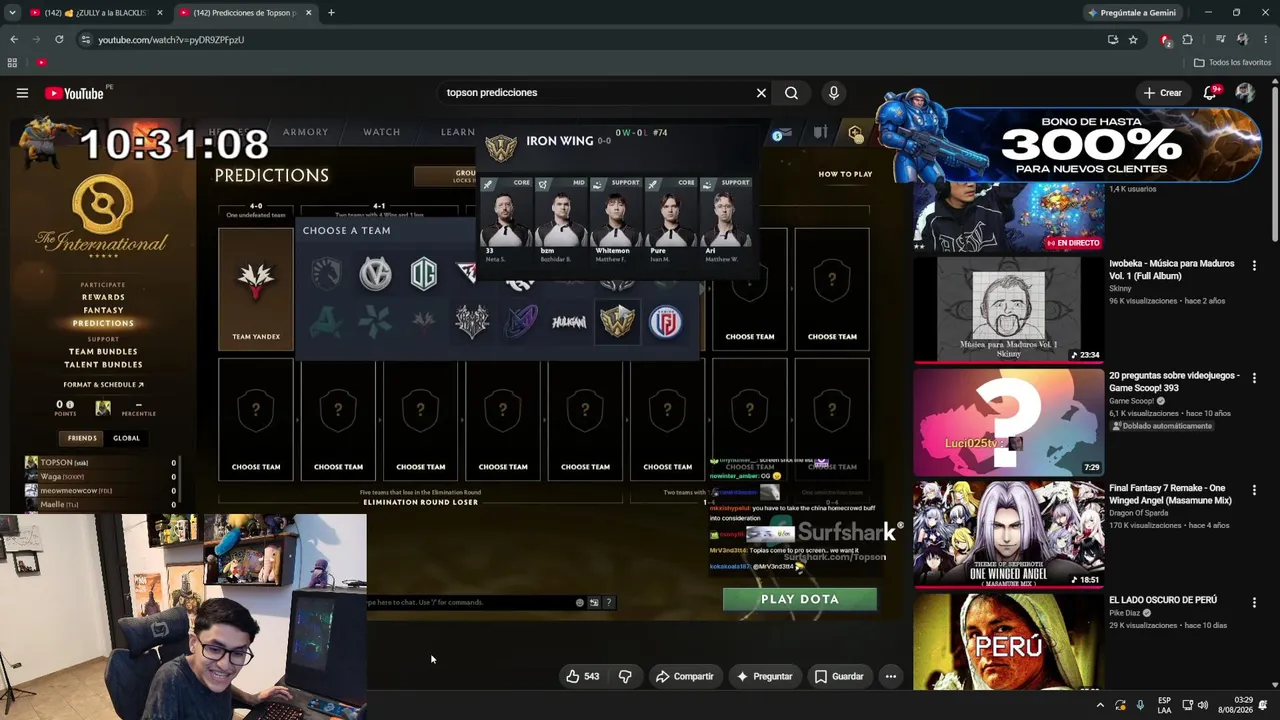Open the 20 preguntas sobre videojuegos thumbnail
1280x720 pixels.
point(1008,421)
